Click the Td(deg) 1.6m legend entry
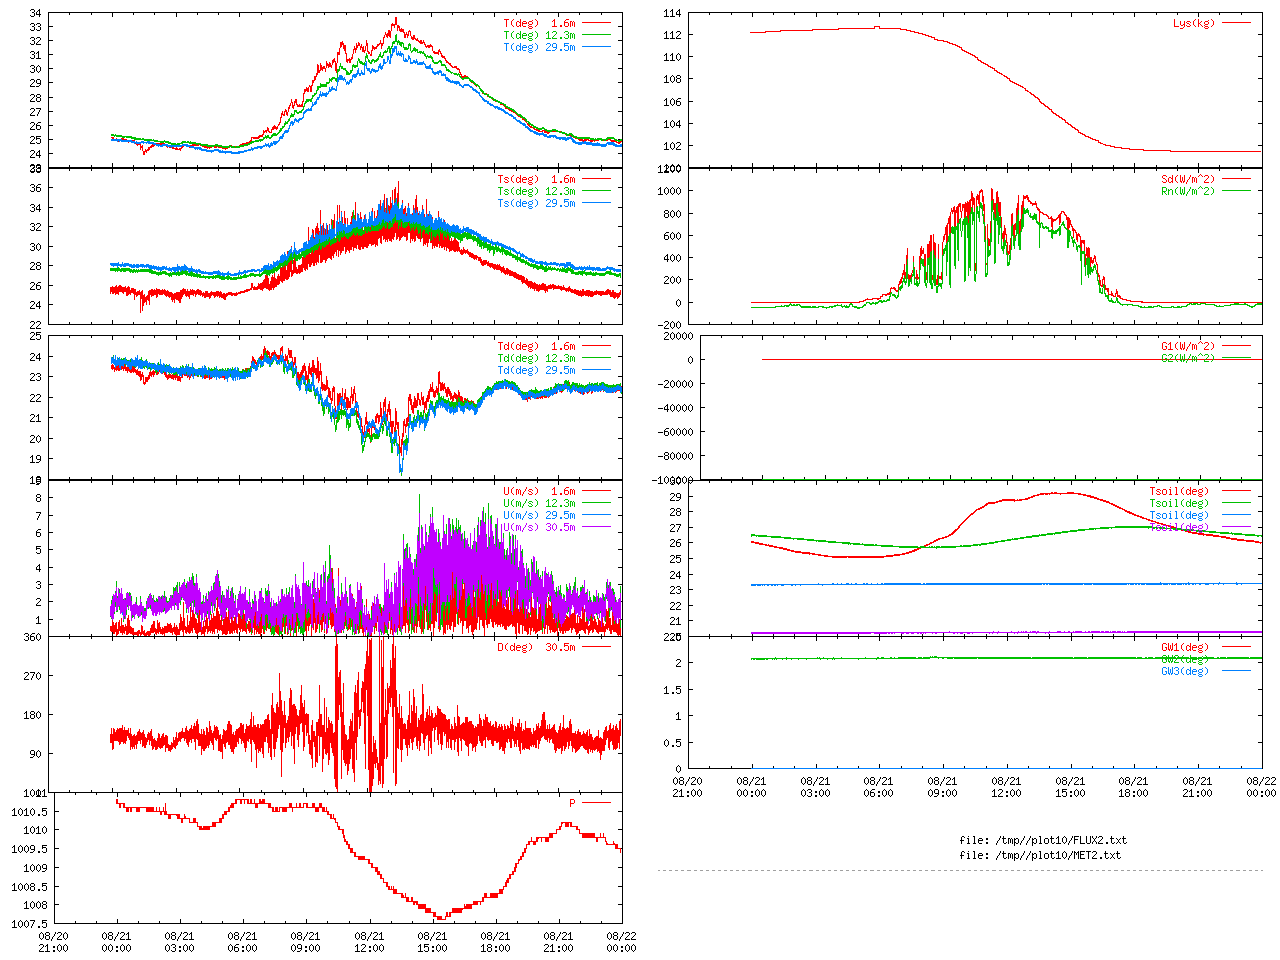Viewport: 1280px width, 960px height. [x=553, y=346]
